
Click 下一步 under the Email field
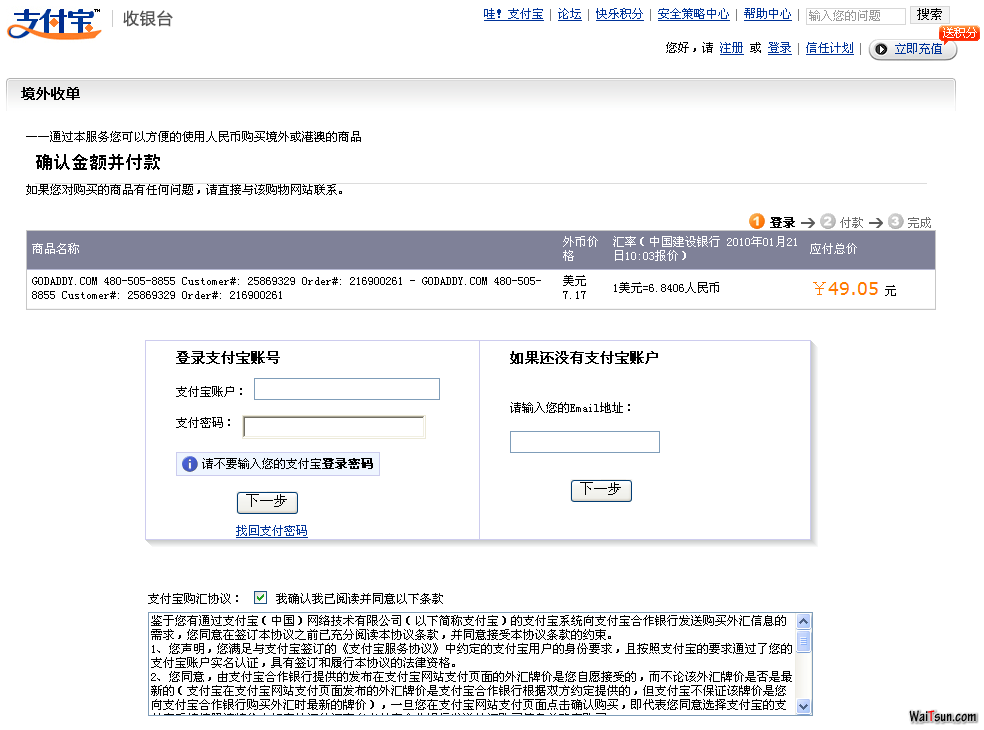(601, 490)
